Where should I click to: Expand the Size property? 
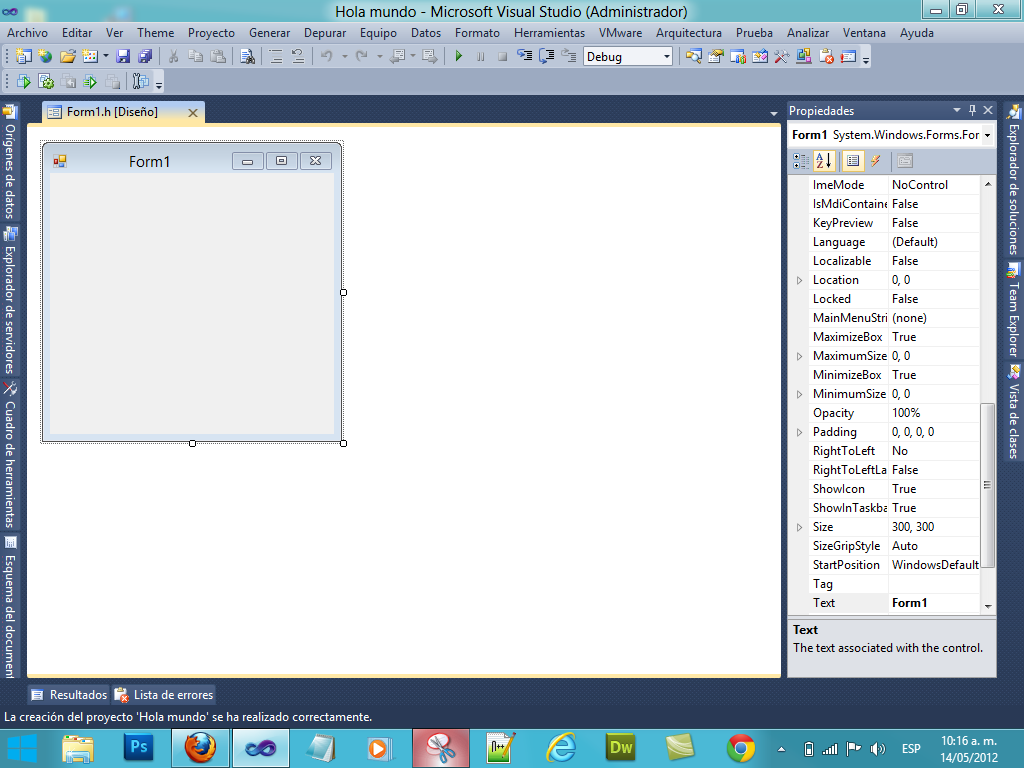point(799,527)
